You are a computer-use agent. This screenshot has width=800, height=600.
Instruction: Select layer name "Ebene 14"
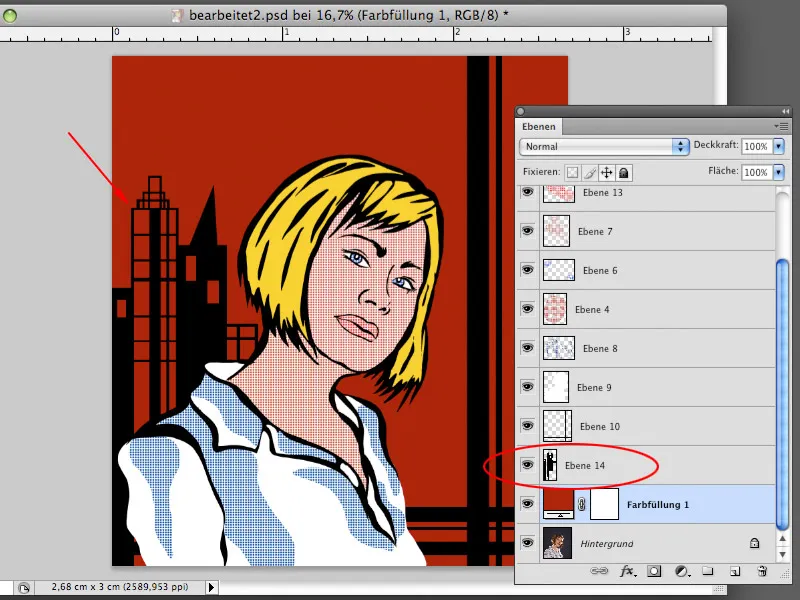pos(585,465)
